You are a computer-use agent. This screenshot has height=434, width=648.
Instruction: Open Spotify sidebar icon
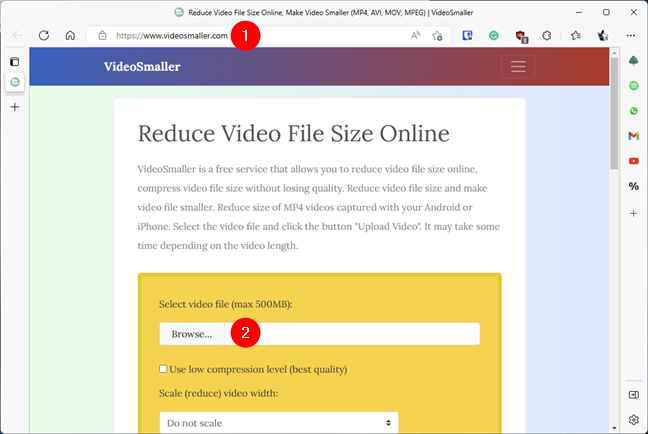pos(634,86)
